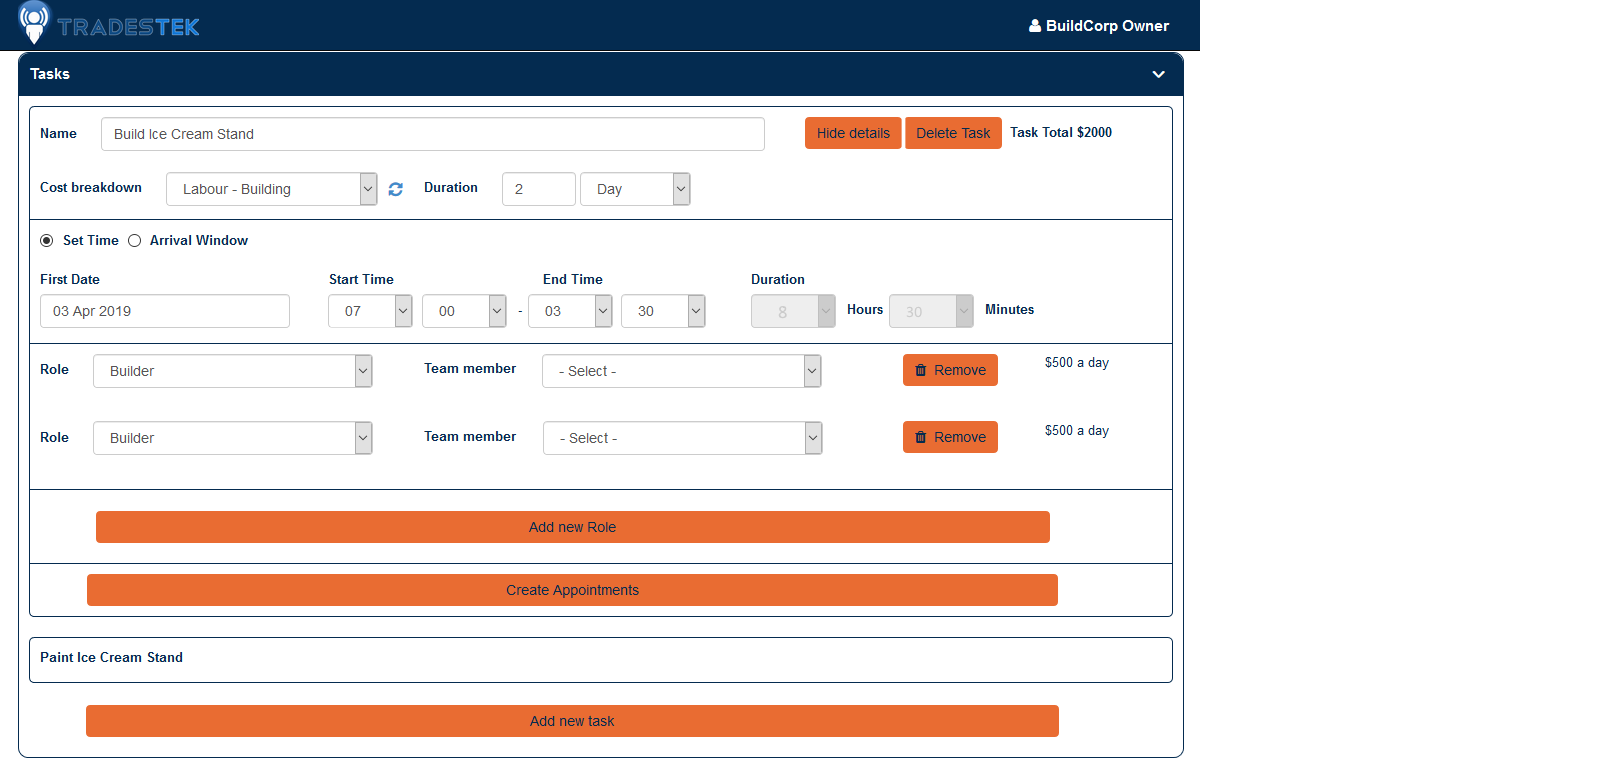1610x768 pixels.
Task: Open the End Time minutes dropdown
Action: (x=663, y=311)
